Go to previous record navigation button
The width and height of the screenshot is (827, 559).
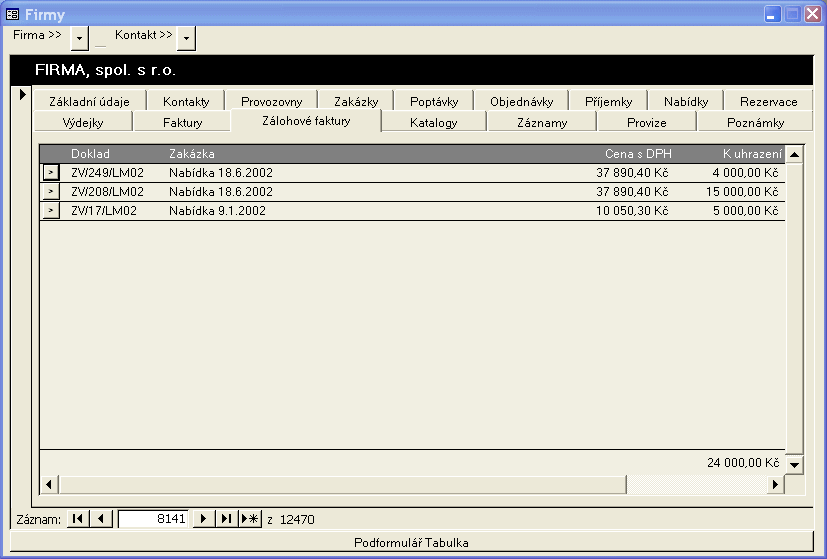tap(100, 519)
